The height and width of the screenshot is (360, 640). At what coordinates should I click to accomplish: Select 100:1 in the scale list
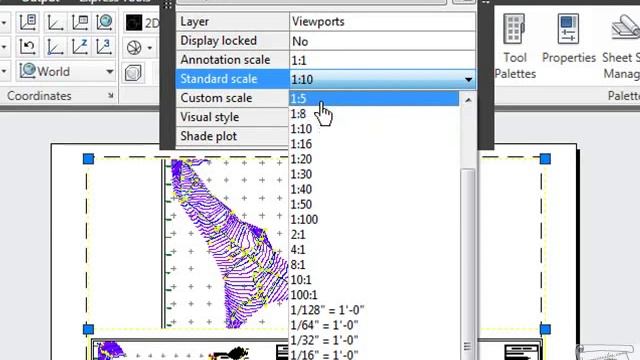click(x=374, y=295)
